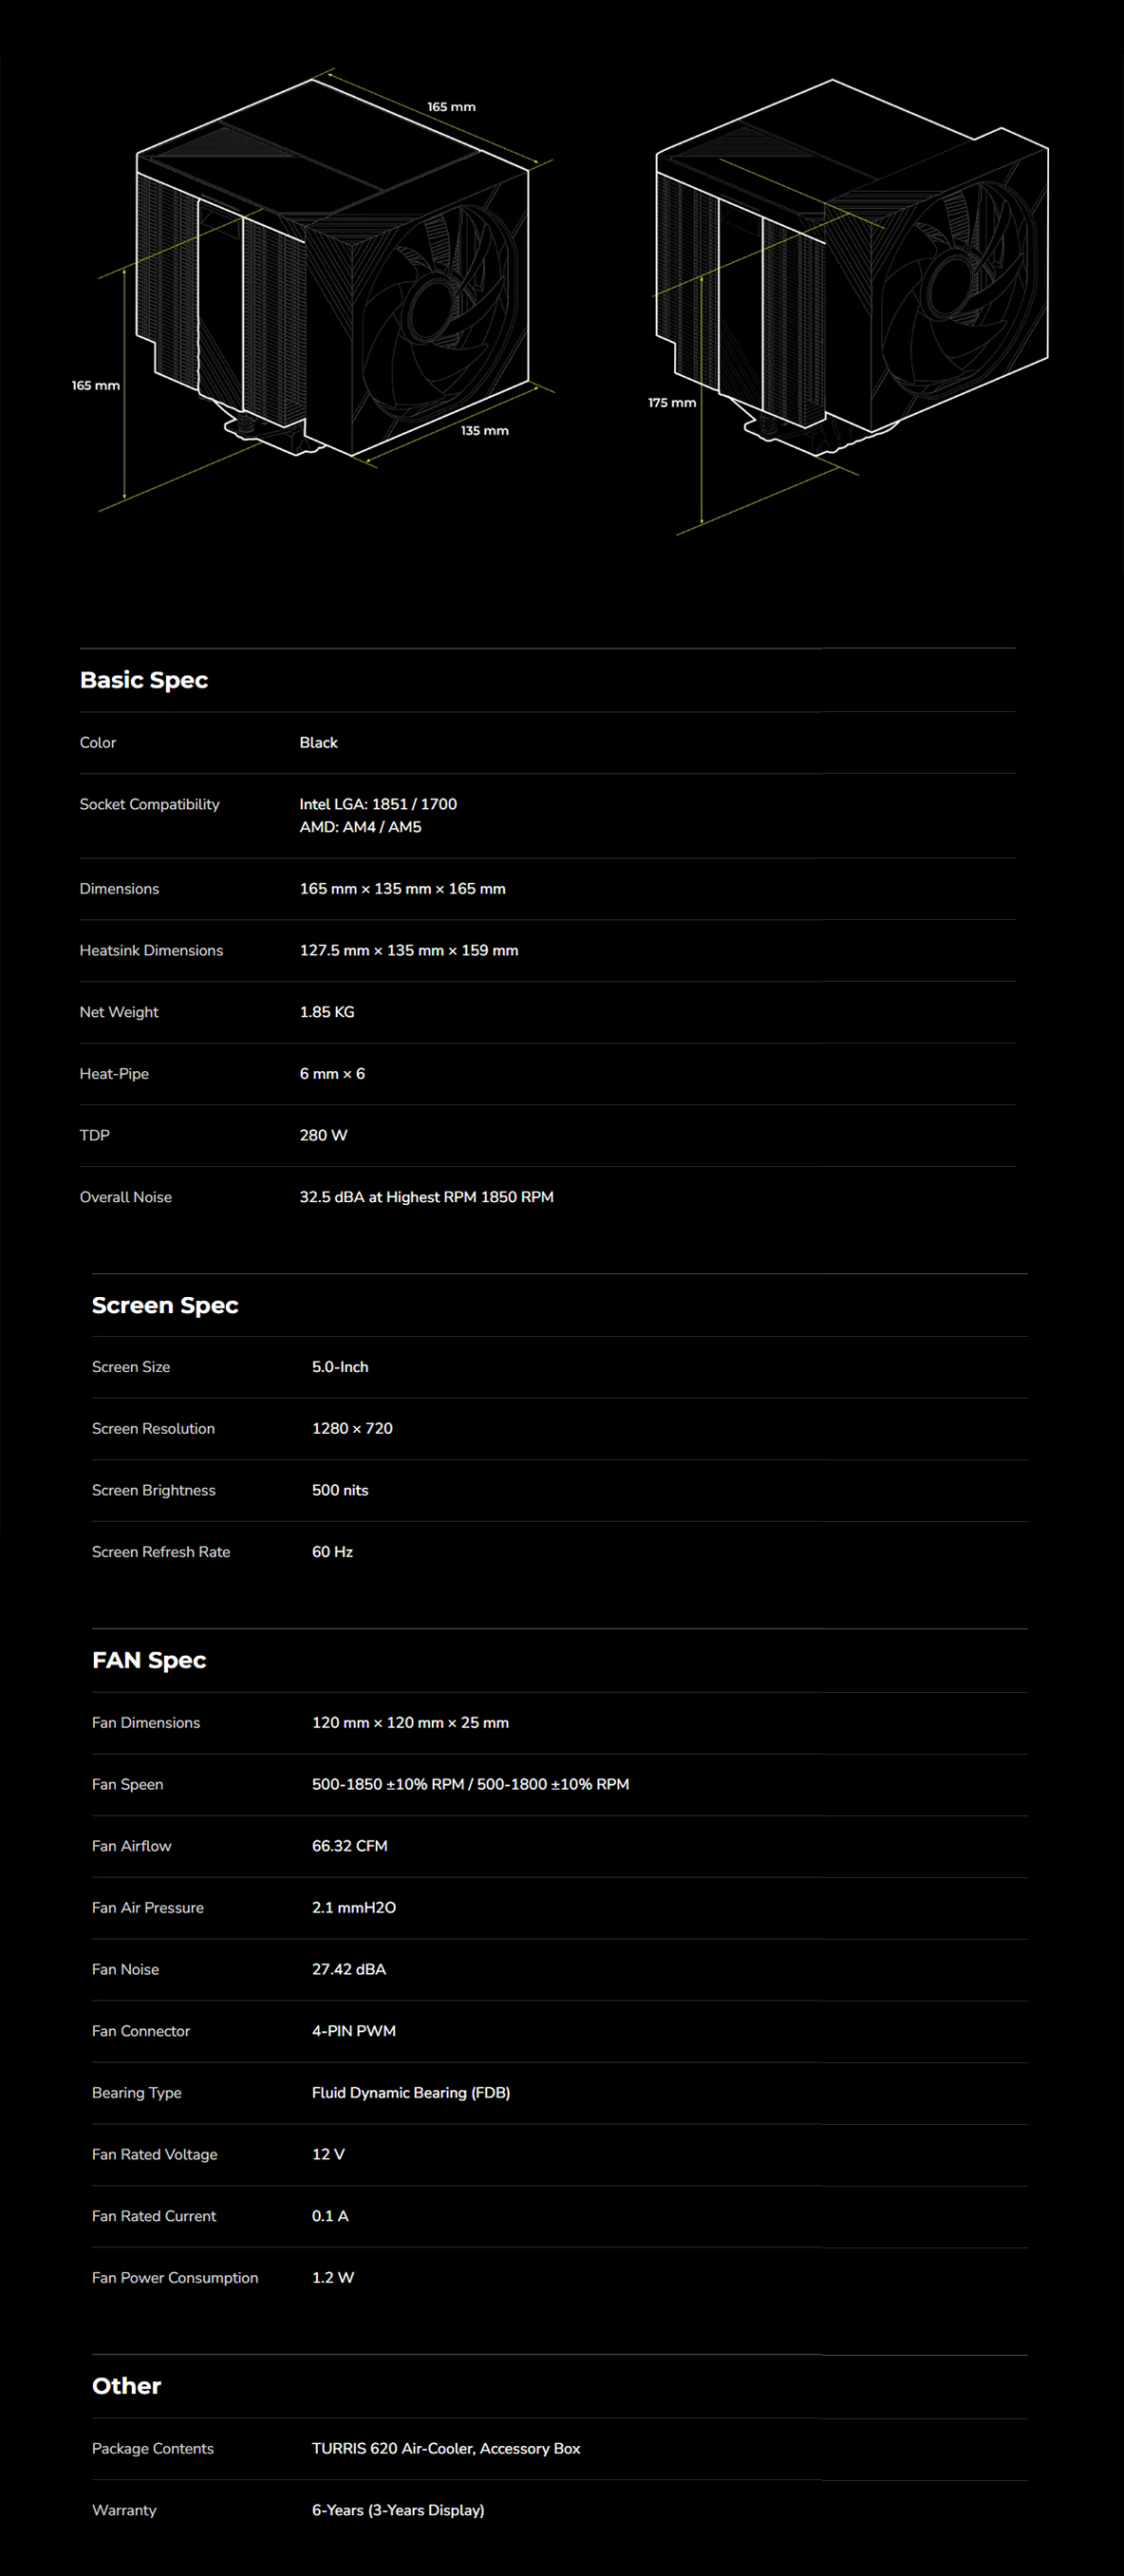Select the Heatsink Dimensions value
The image size is (1124, 2576).
(x=409, y=950)
